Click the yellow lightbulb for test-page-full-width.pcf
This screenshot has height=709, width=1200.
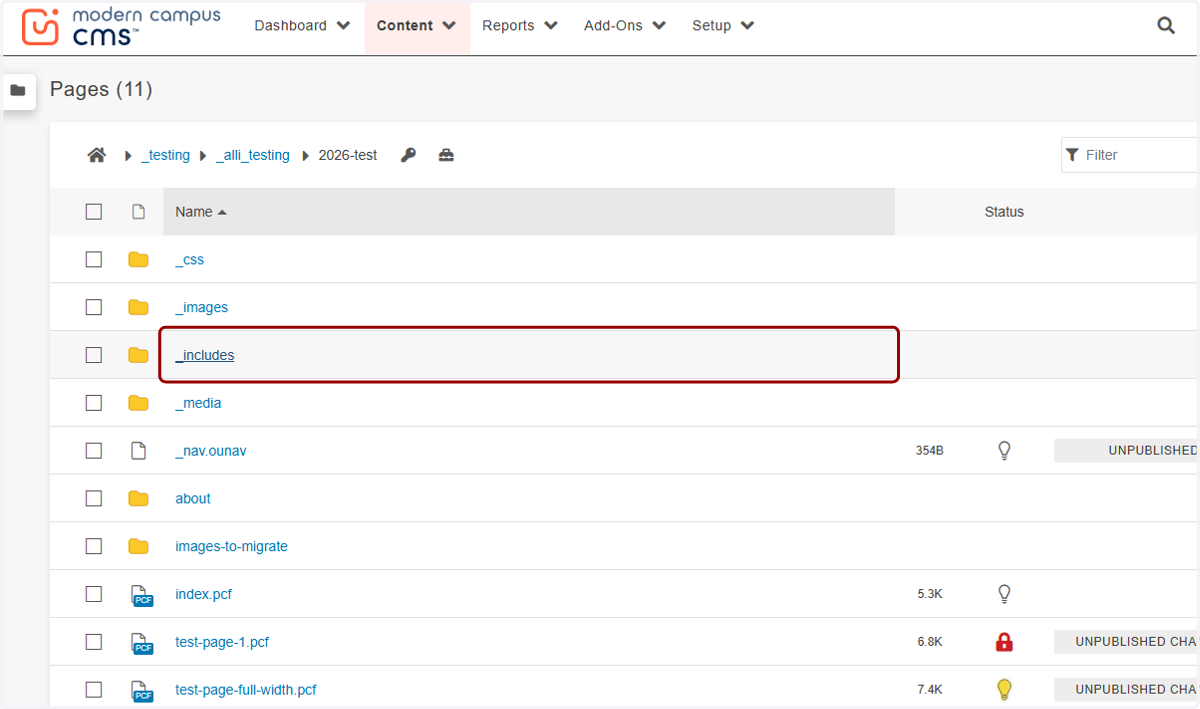(x=1005, y=689)
